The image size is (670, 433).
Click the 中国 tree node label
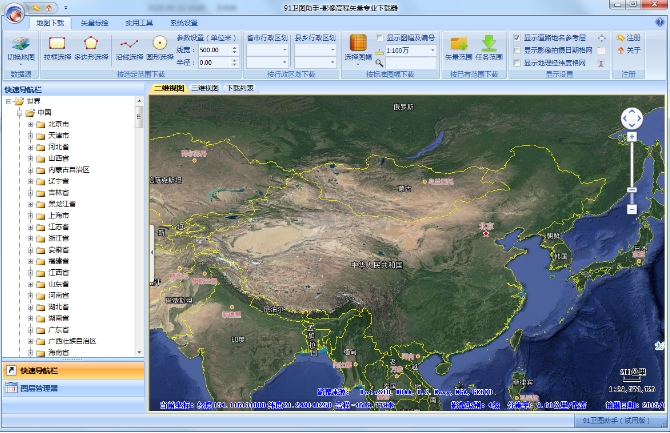44,112
